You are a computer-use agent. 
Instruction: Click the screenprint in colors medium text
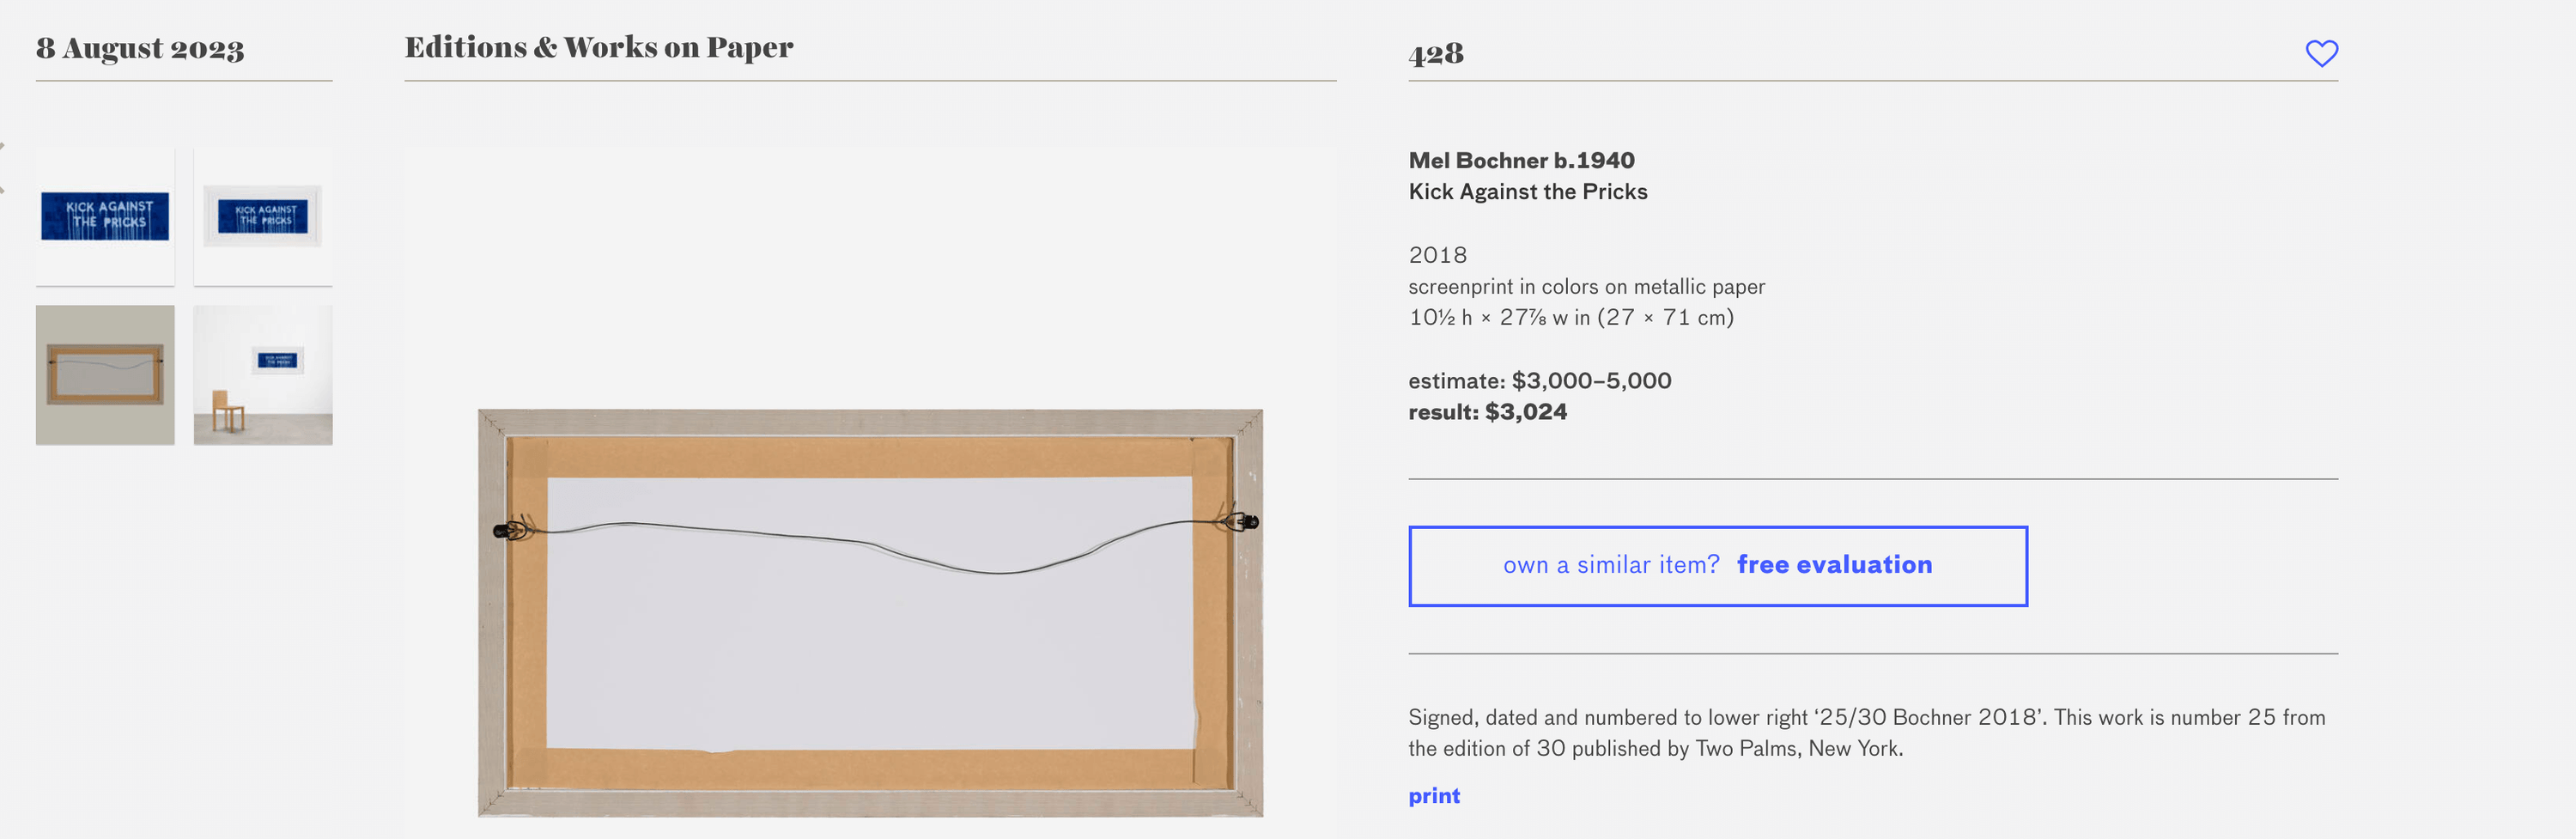[1586, 286]
